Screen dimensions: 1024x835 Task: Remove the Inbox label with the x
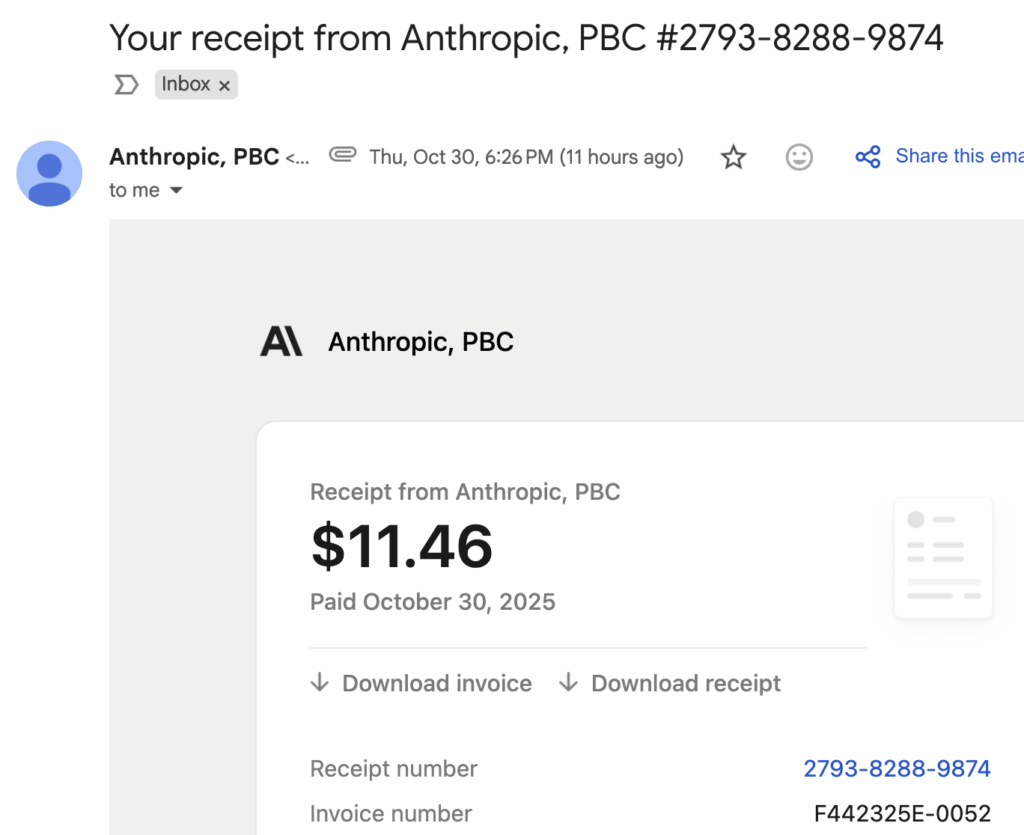point(224,86)
